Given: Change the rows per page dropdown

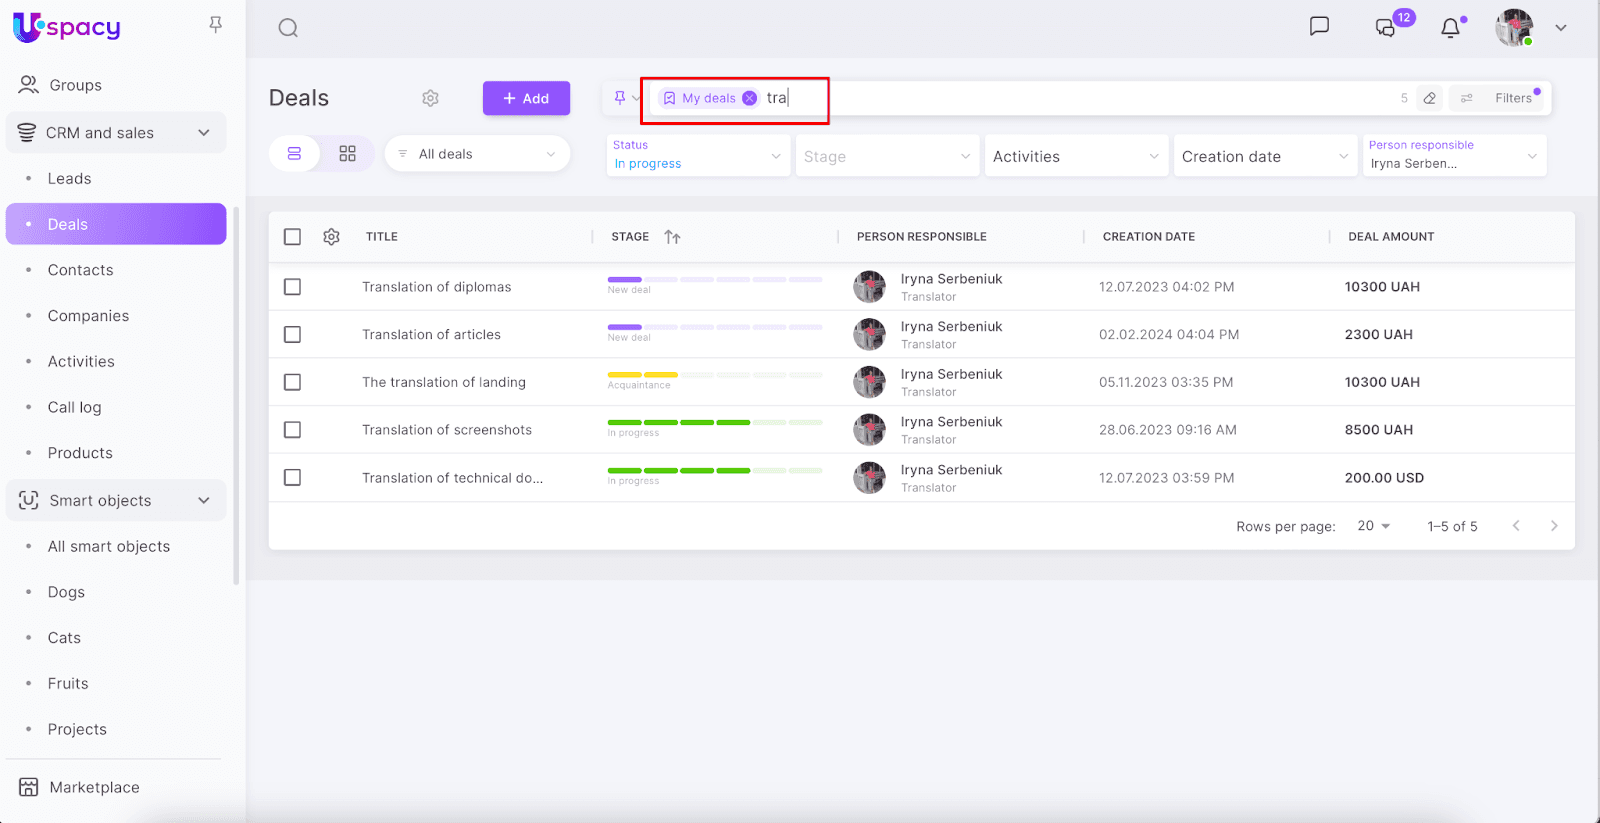Looking at the screenshot, I should coord(1374,526).
